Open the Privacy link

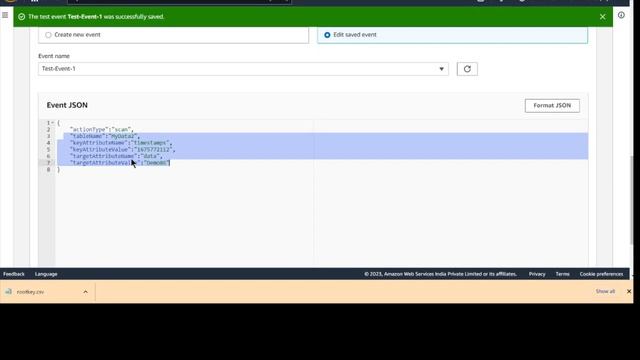click(537, 274)
